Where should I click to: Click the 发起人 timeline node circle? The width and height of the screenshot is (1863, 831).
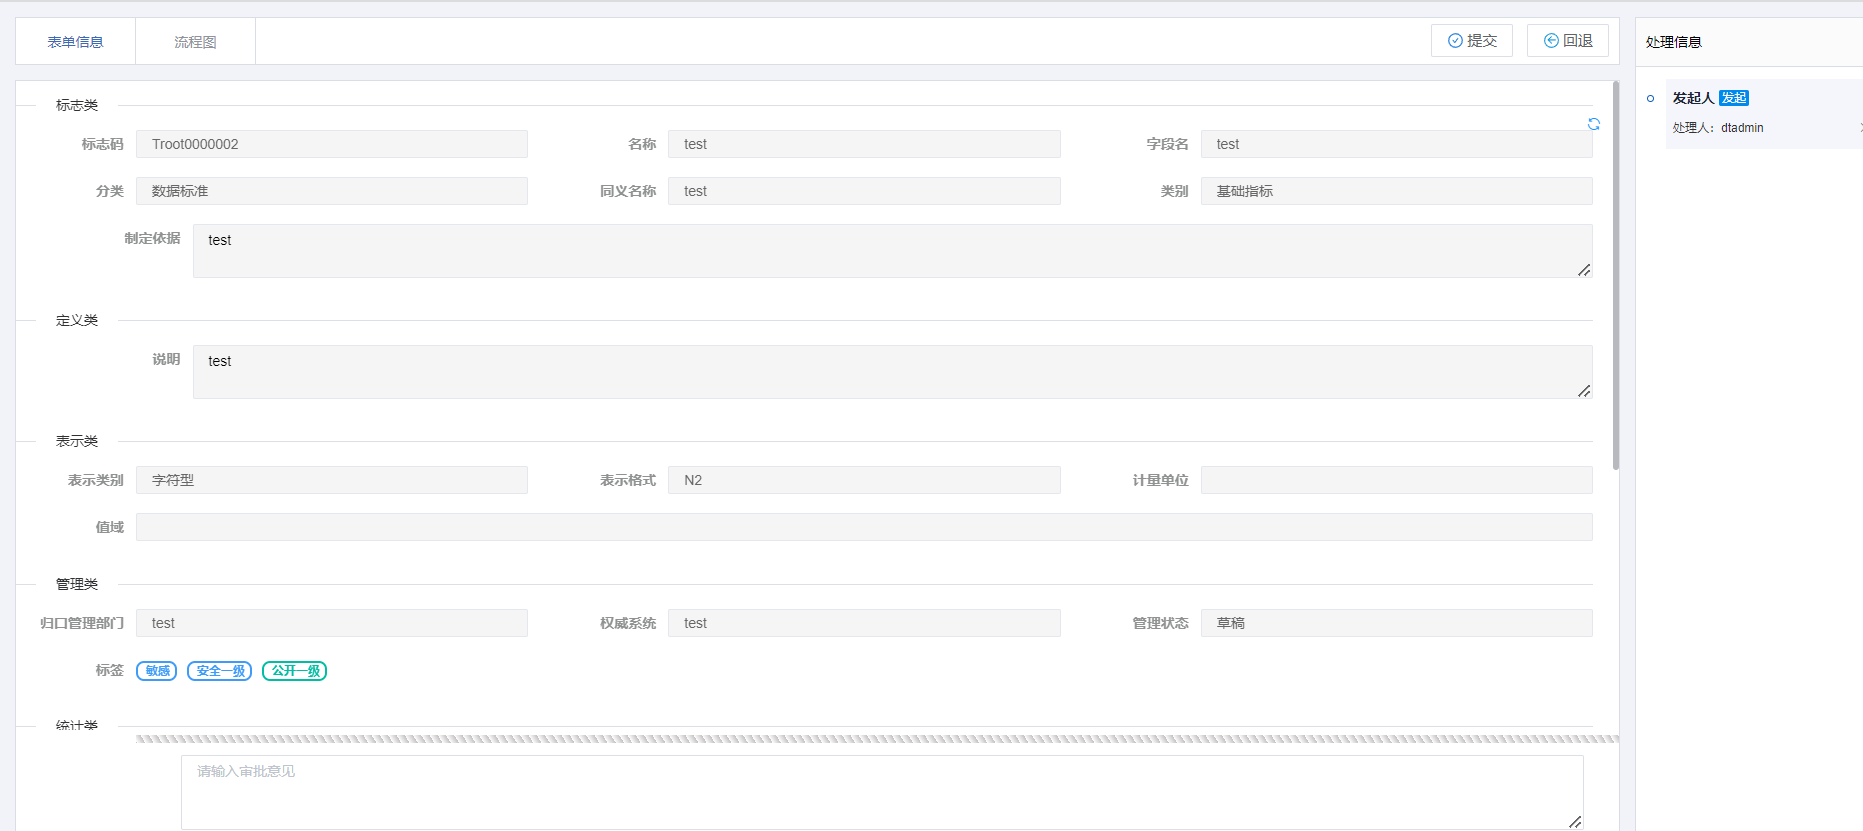1650,98
